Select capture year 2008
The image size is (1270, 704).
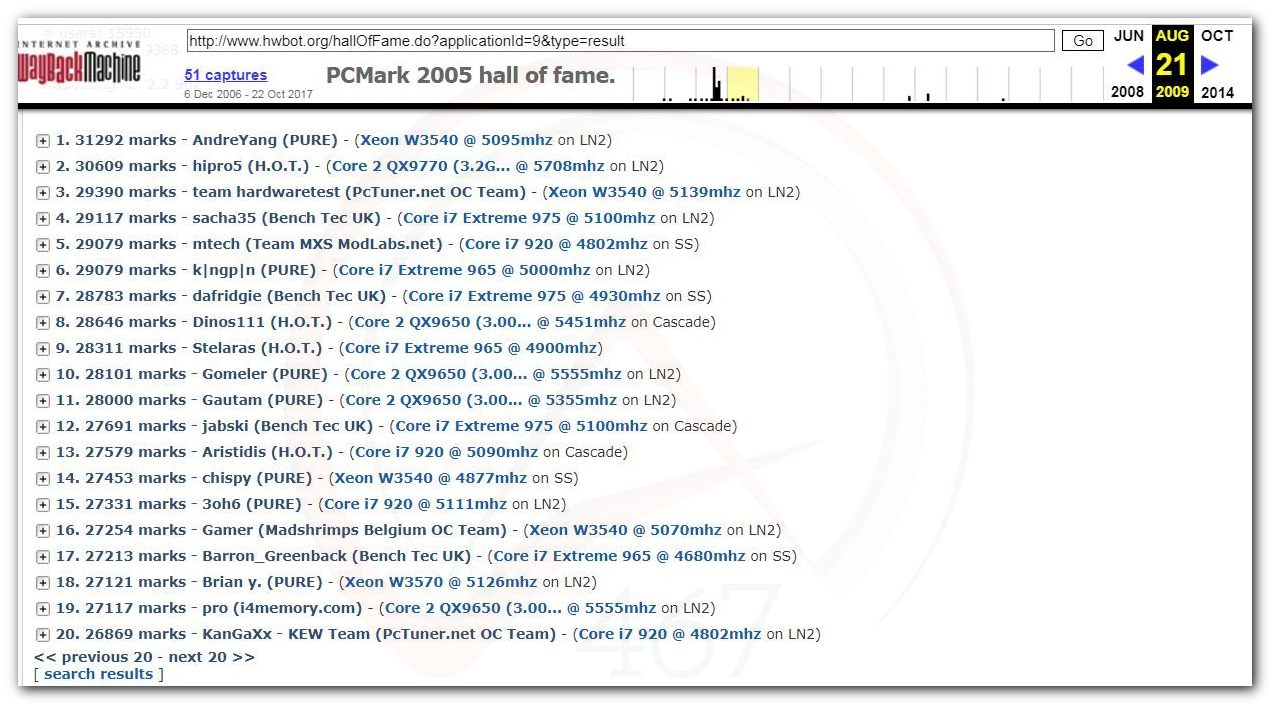pyautogui.click(x=1127, y=92)
